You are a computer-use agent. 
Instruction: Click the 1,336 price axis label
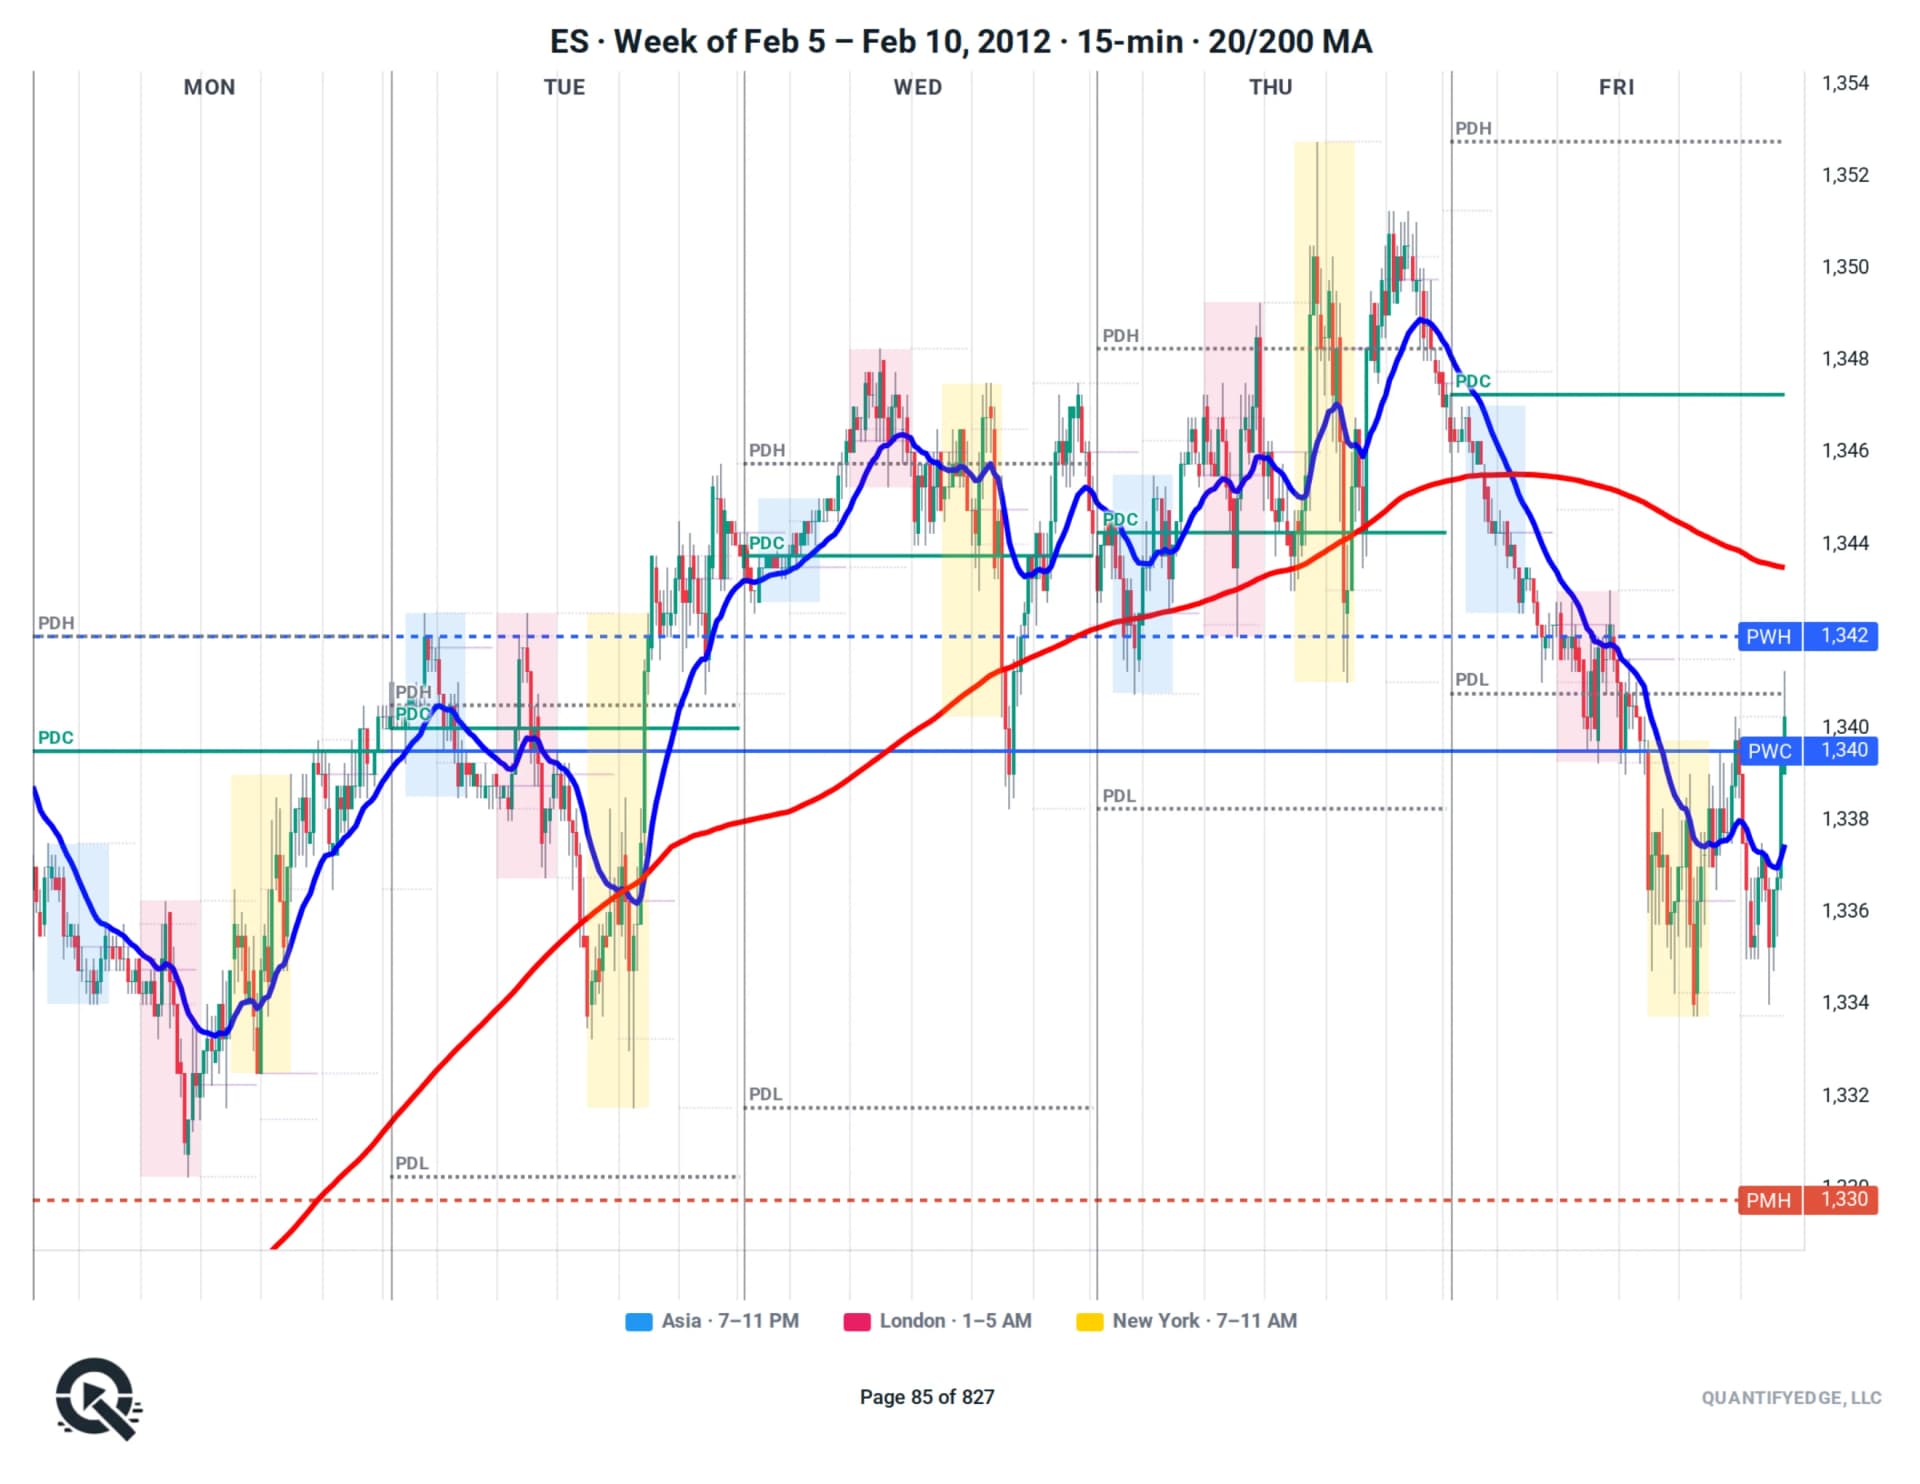pyautogui.click(x=1845, y=912)
